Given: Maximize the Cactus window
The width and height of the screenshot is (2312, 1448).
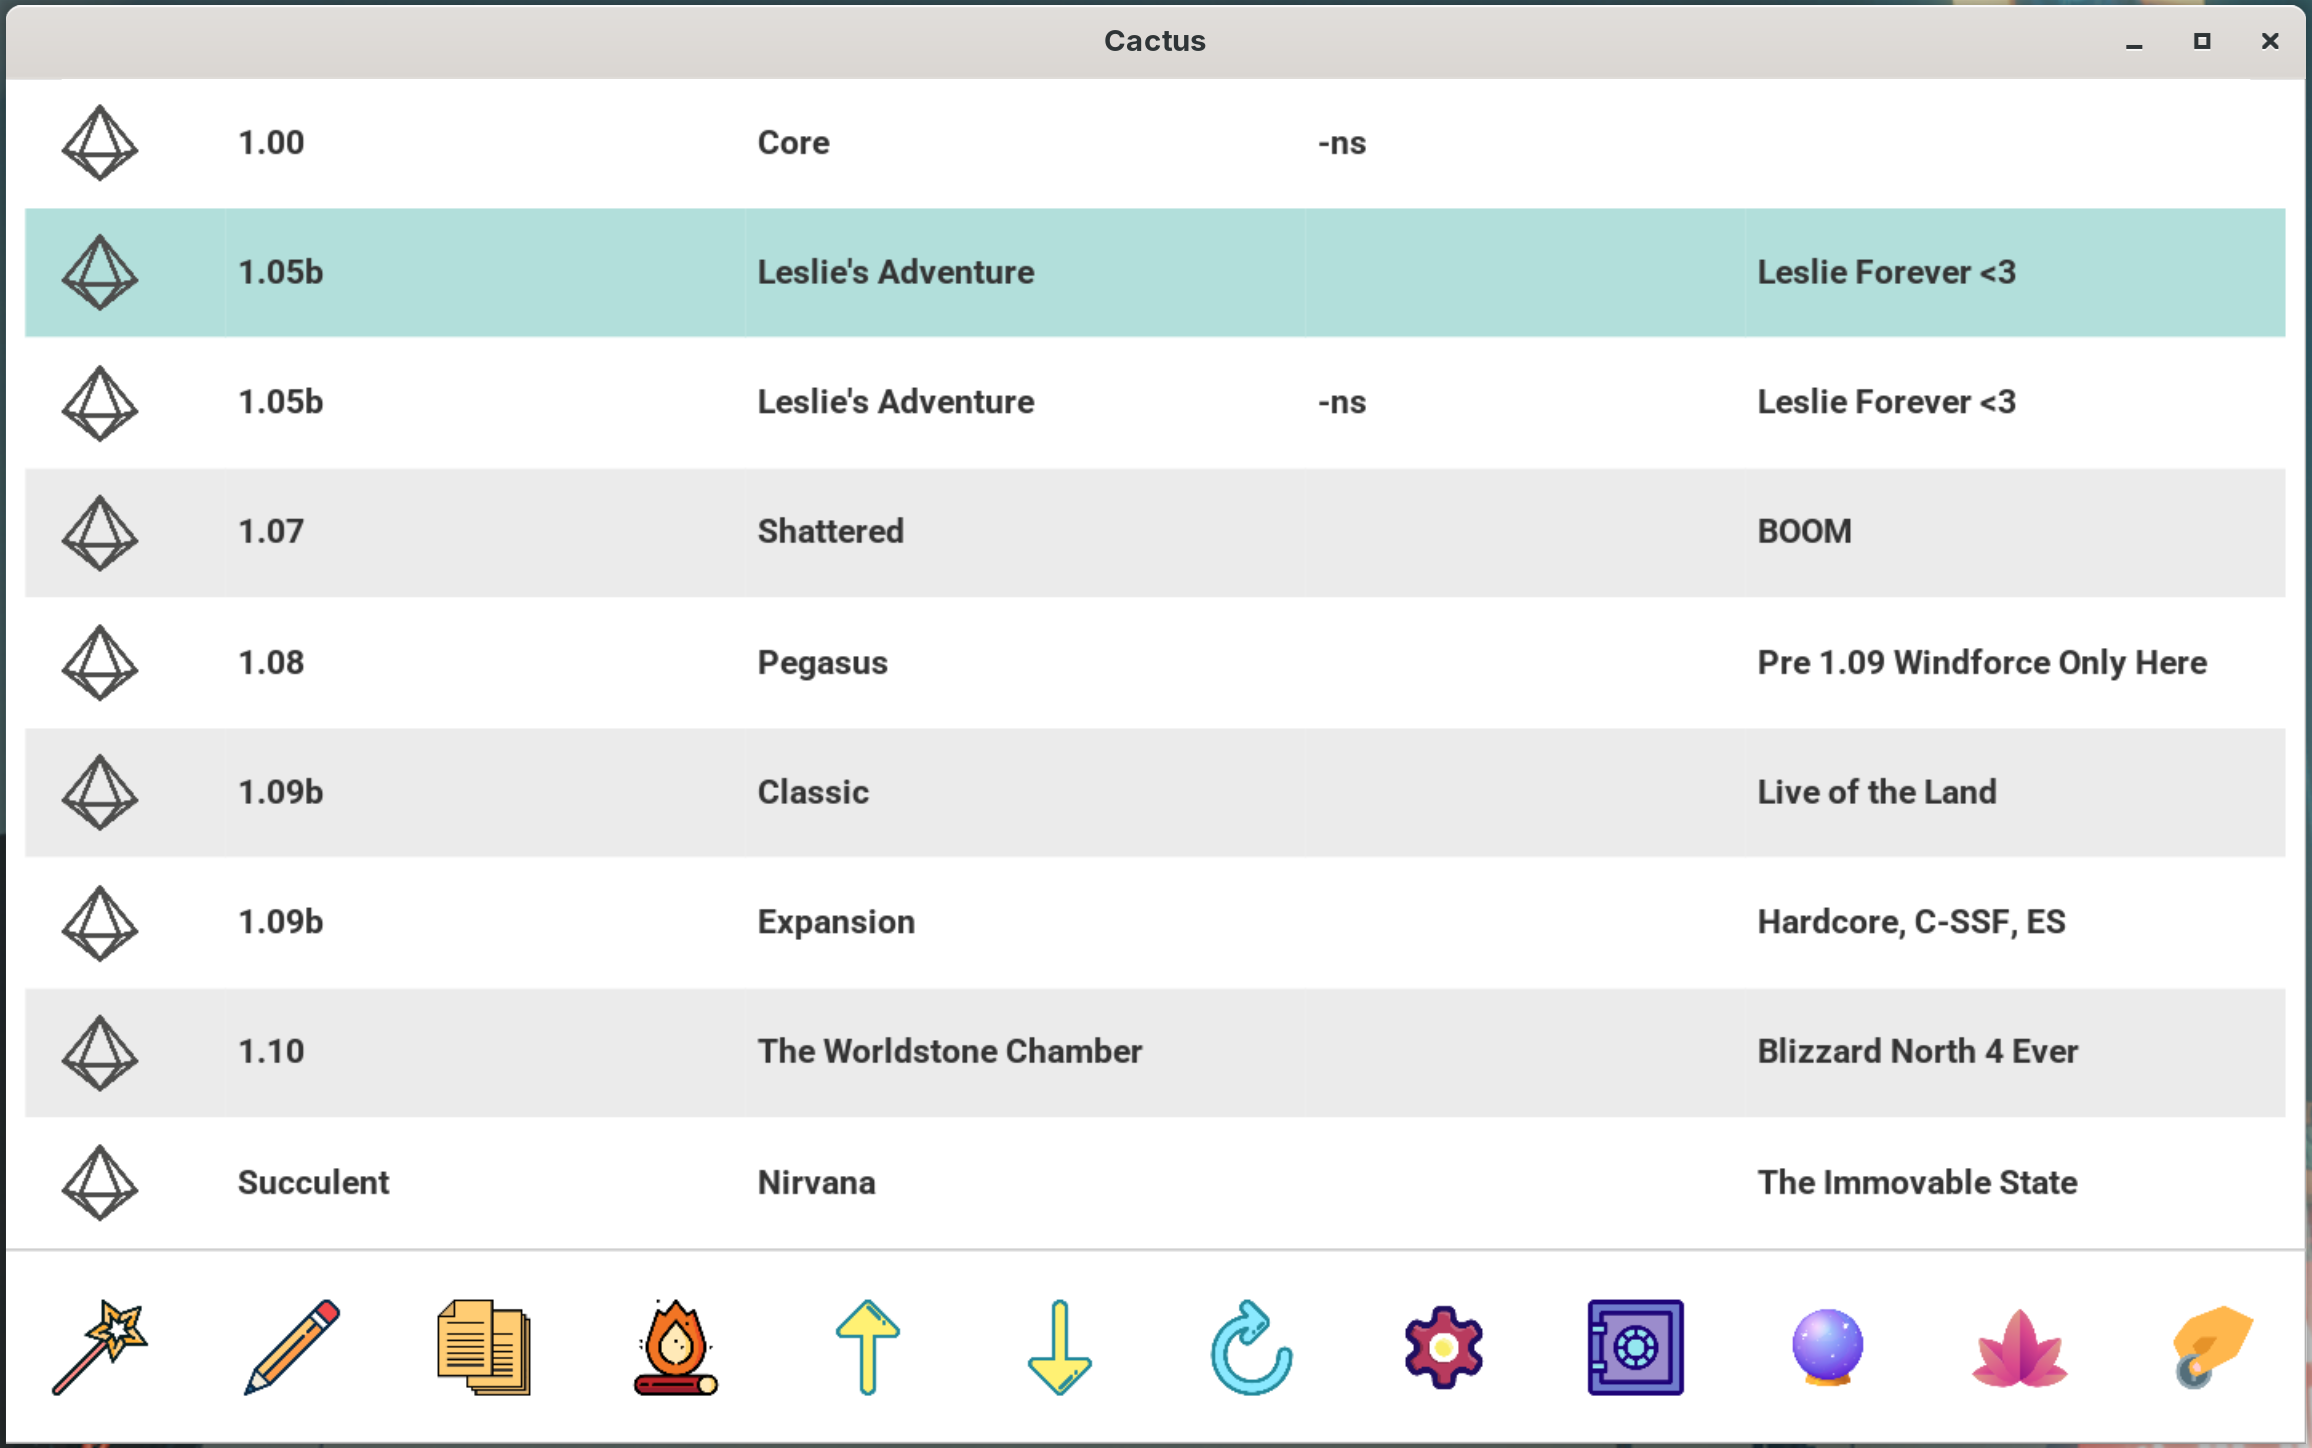Looking at the screenshot, I should click(x=2202, y=41).
